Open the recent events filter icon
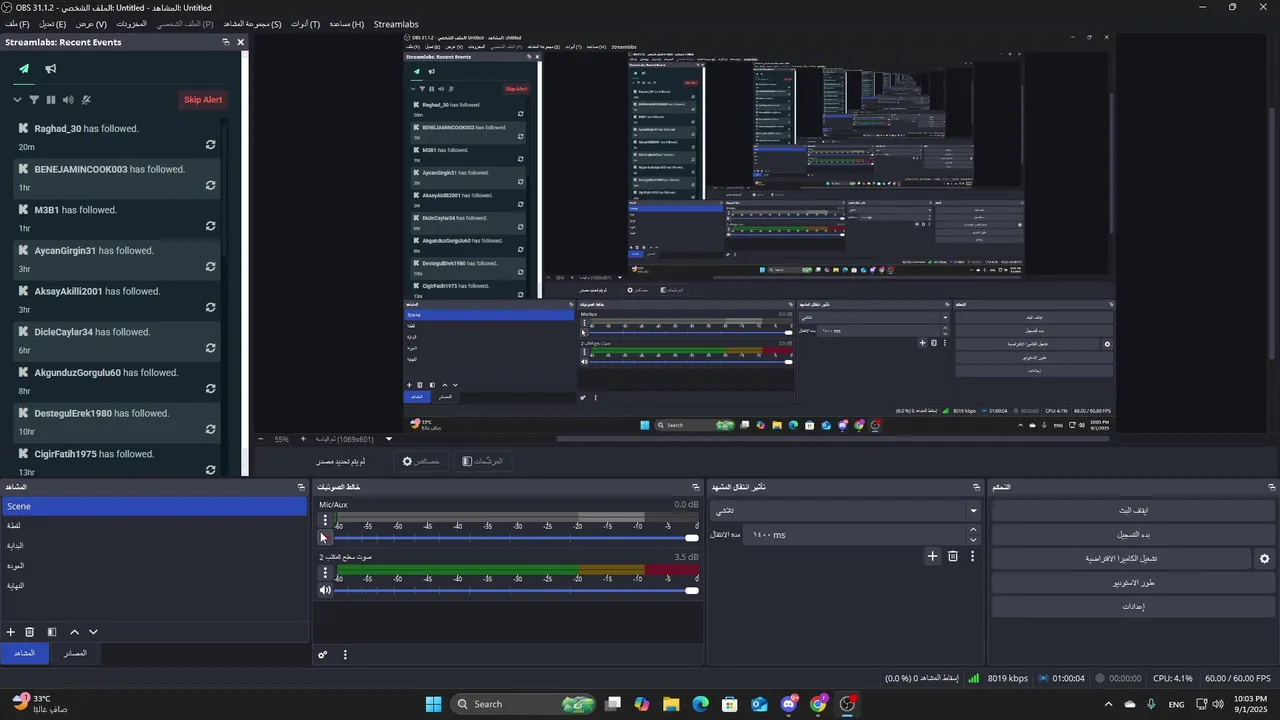The height and width of the screenshot is (720, 1280). point(34,100)
